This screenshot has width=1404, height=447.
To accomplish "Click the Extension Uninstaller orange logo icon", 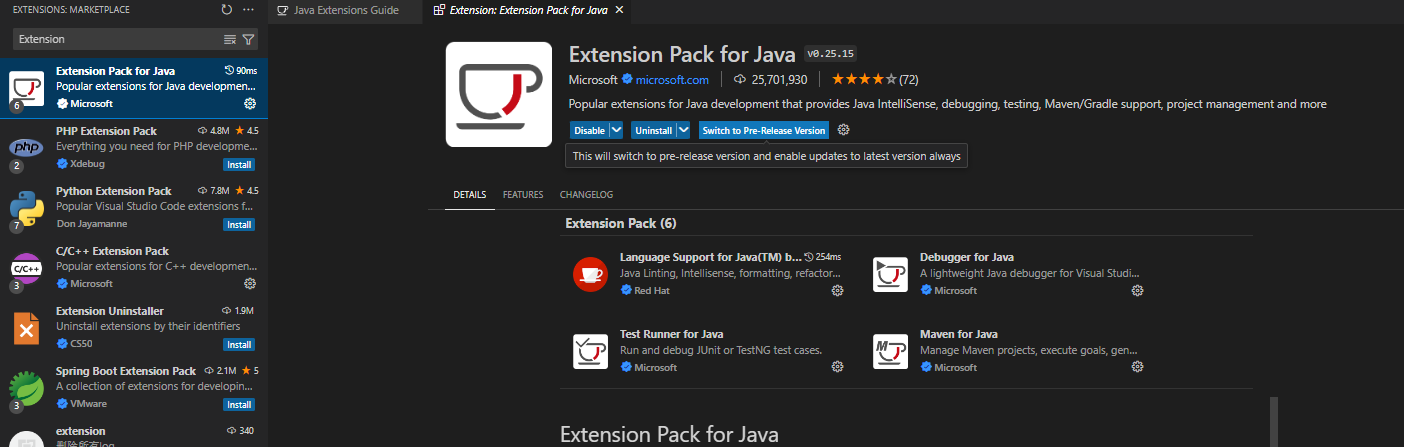I will point(26,328).
